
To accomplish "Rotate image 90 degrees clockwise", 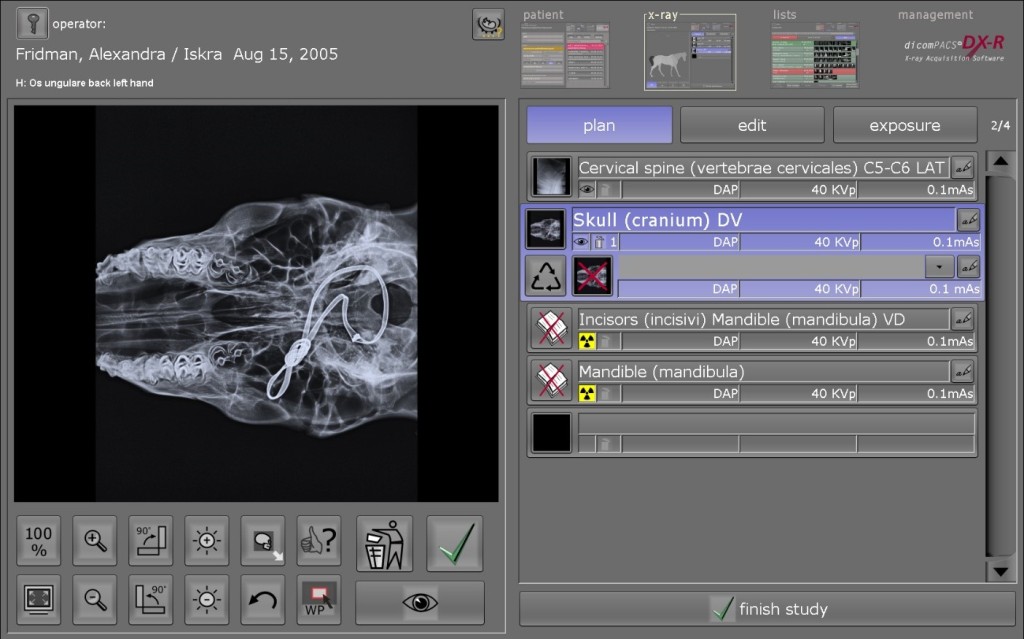I will tap(151, 540).
